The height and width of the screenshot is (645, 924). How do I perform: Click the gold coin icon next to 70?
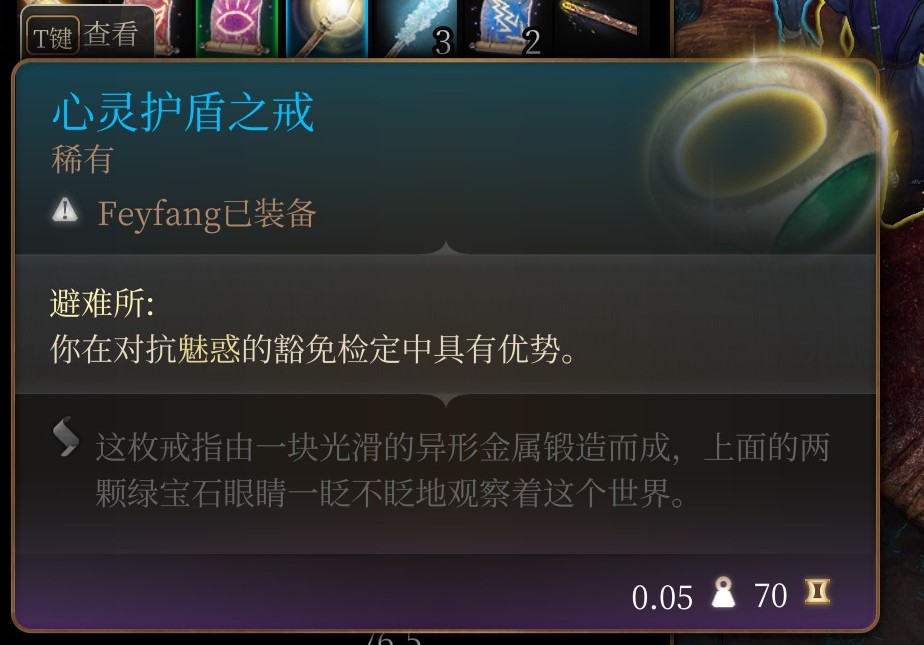pos(817,592)
